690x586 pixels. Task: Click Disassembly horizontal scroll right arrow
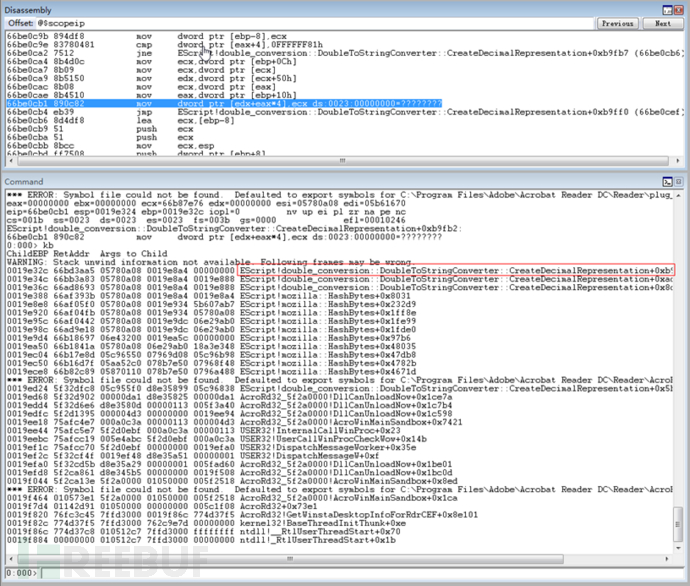pos(678,161)
